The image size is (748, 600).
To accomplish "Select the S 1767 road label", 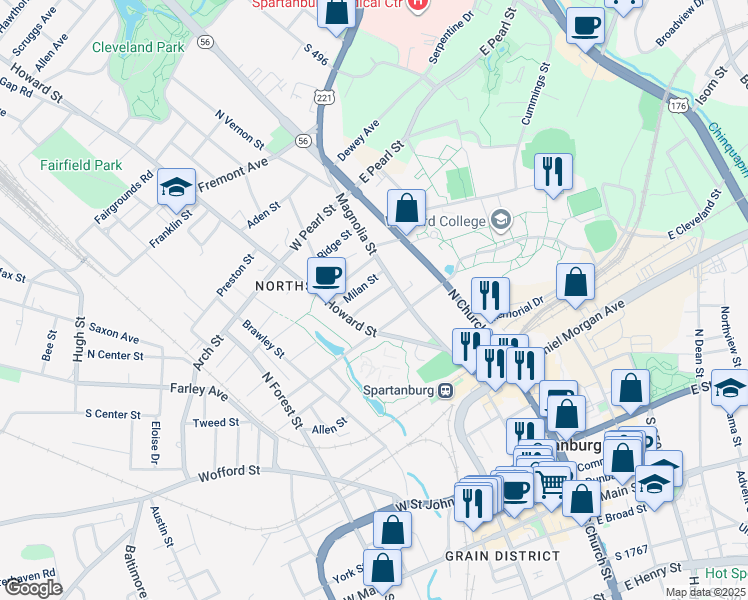I will (632, 553).
